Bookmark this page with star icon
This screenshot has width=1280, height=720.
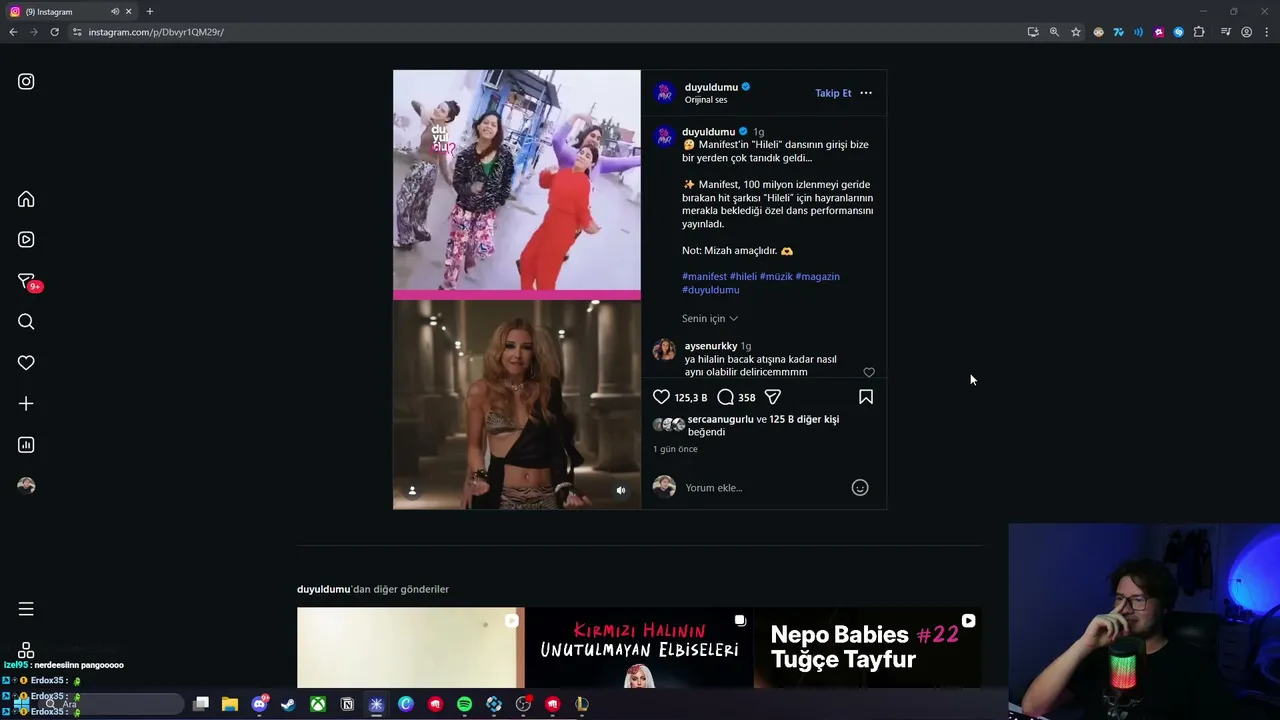tap(1076, 32)
